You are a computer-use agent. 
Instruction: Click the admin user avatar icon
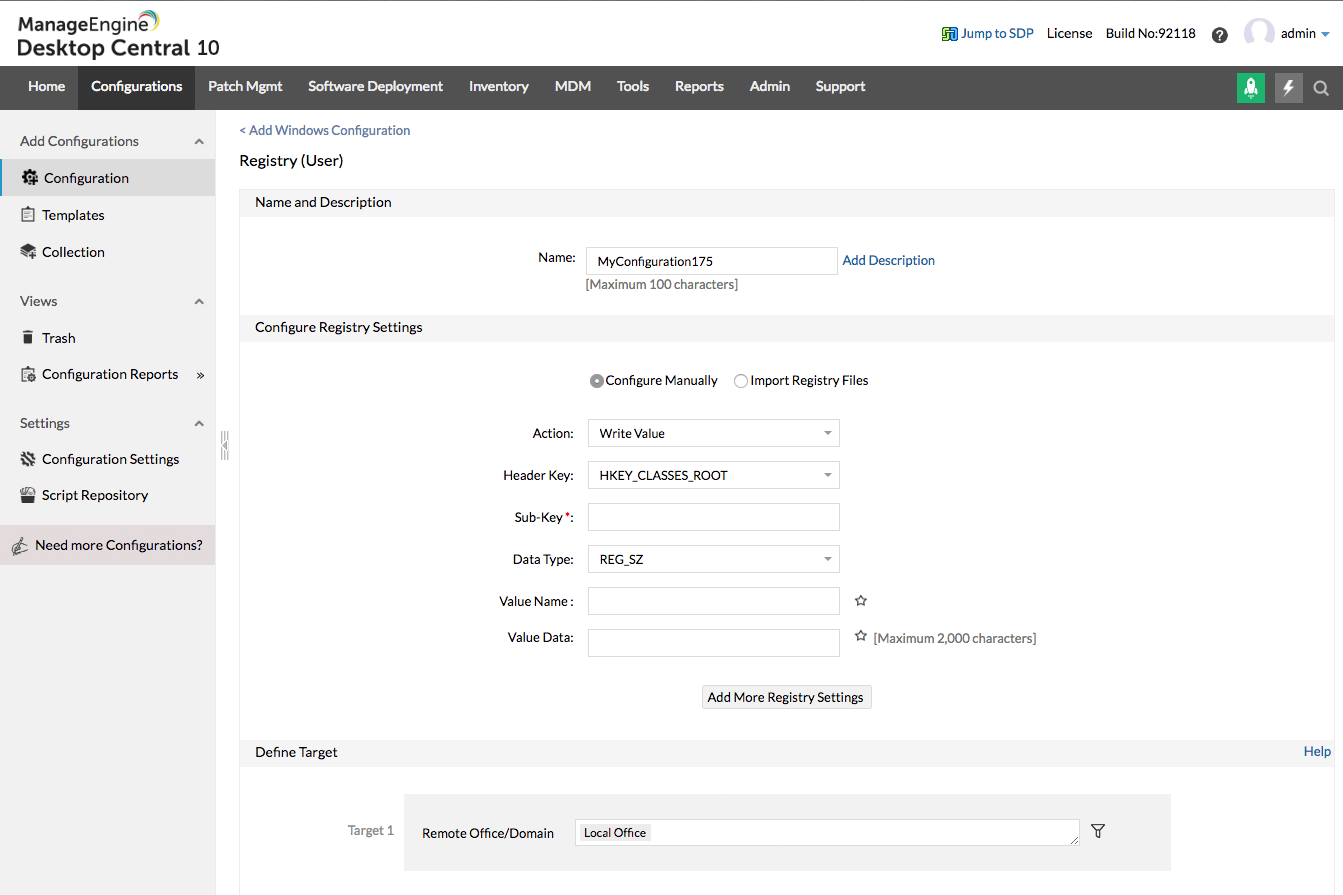(1259, 34)
